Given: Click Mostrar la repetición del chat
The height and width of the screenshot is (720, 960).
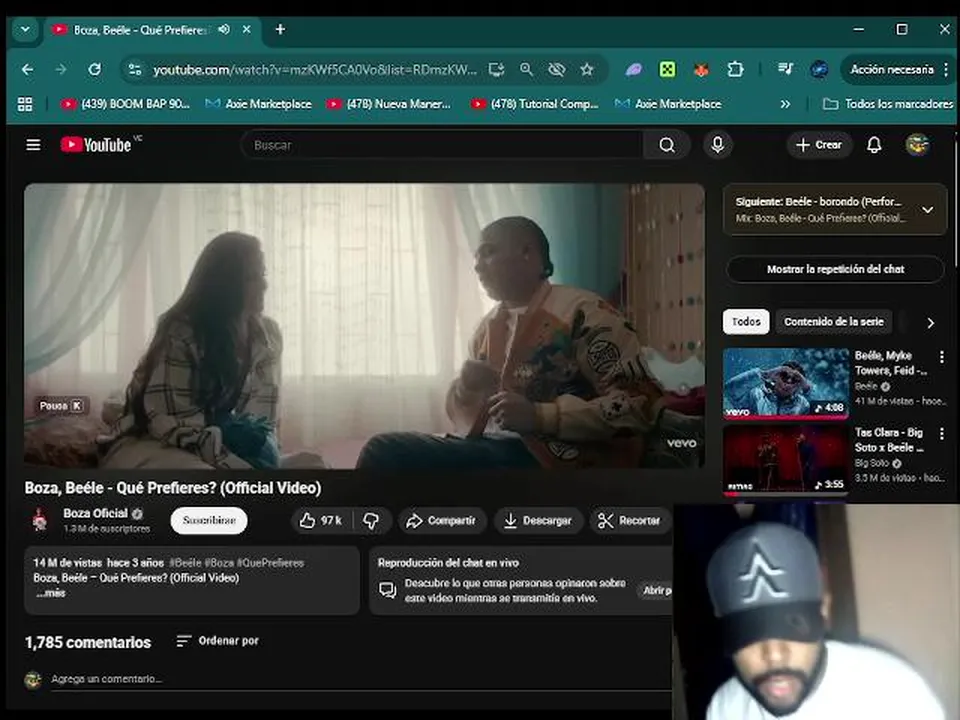Looking at the screenshot, I should click(x=835, y=269).
